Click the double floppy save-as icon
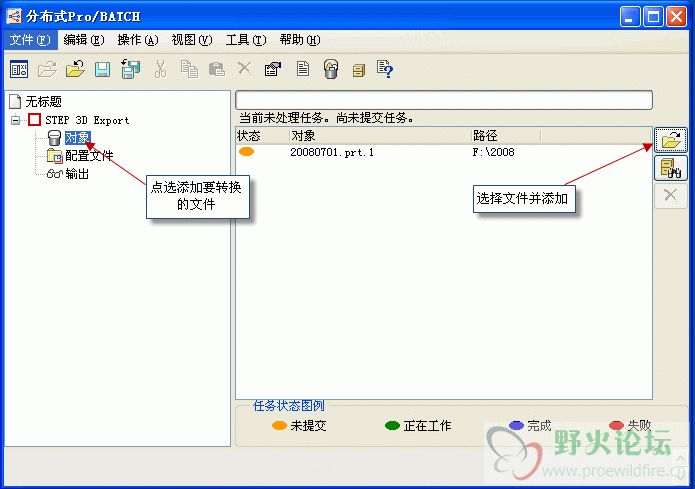 [x=131, y=69]
